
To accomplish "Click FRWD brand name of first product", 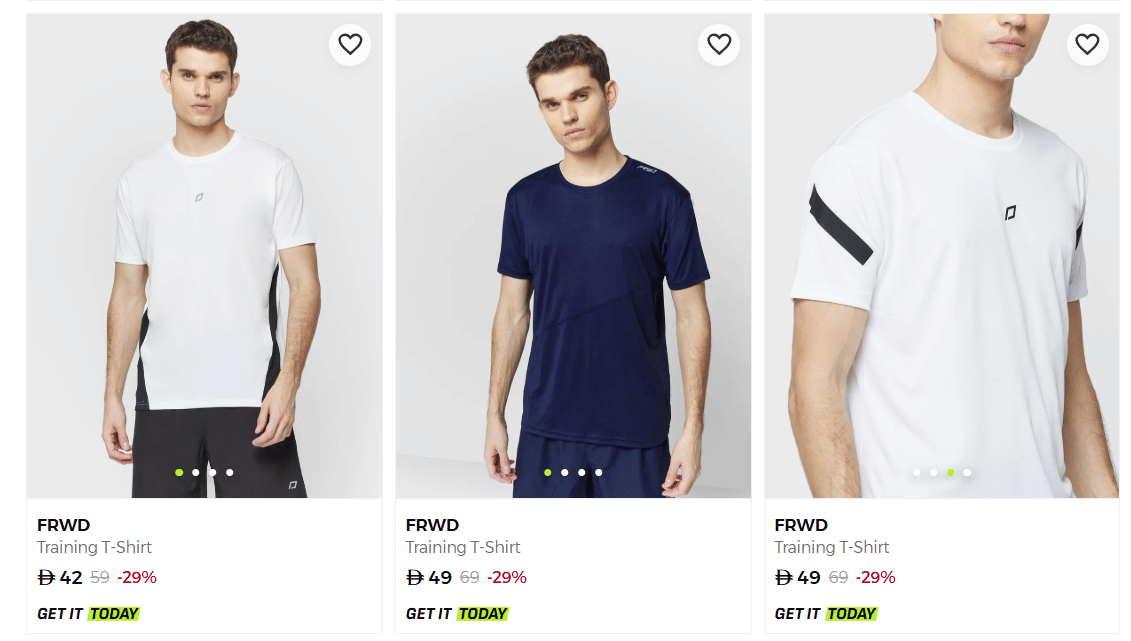I will coord(63,525).
